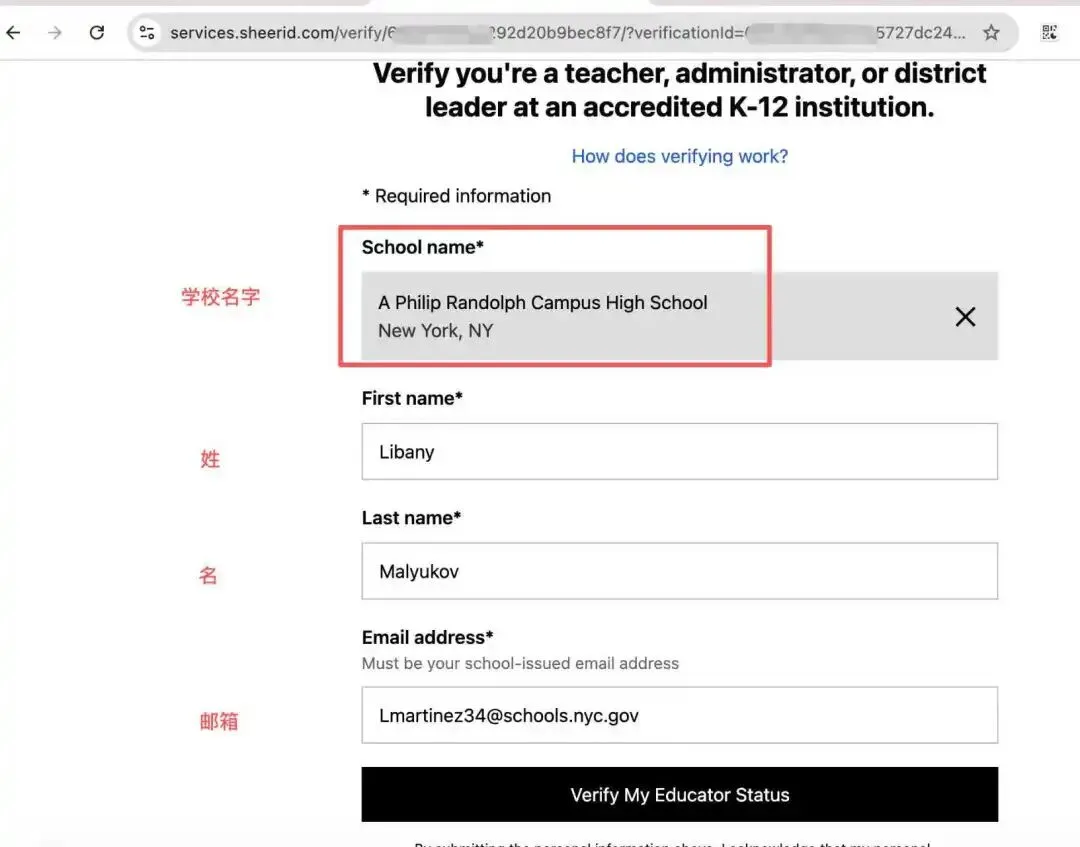Click the "School name*" label

[422, 247]
